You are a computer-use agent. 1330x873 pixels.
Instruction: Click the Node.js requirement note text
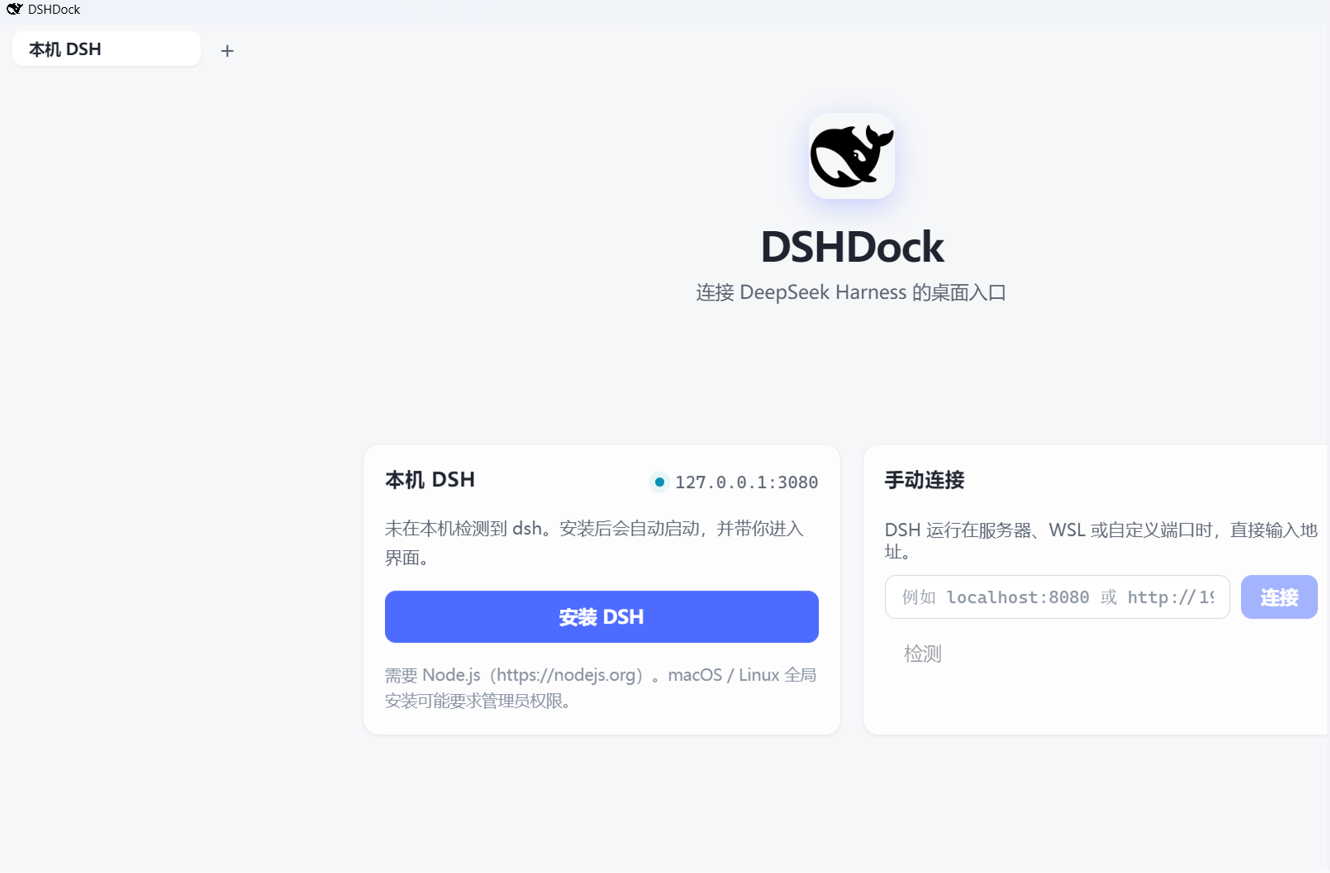[601, 688]
